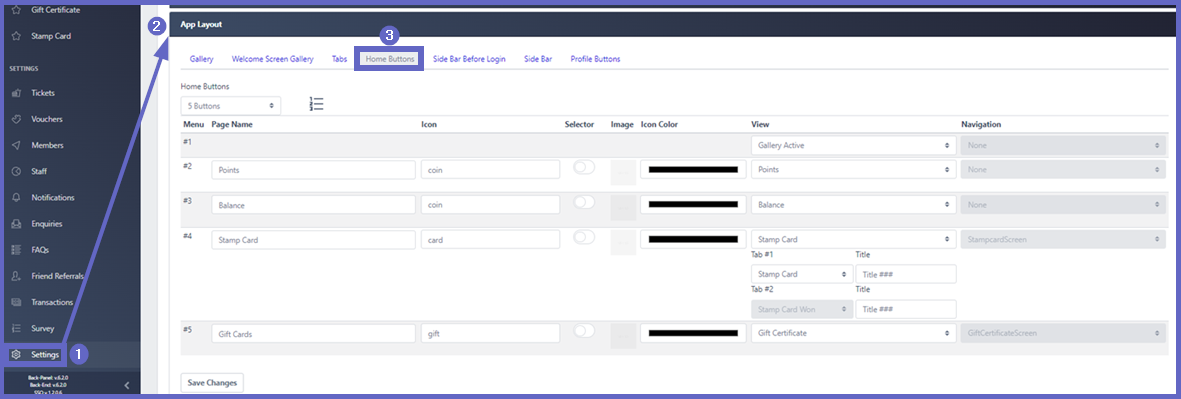
Task: Click the Survey sidebar icon
Action: click(x=17, y=328)
